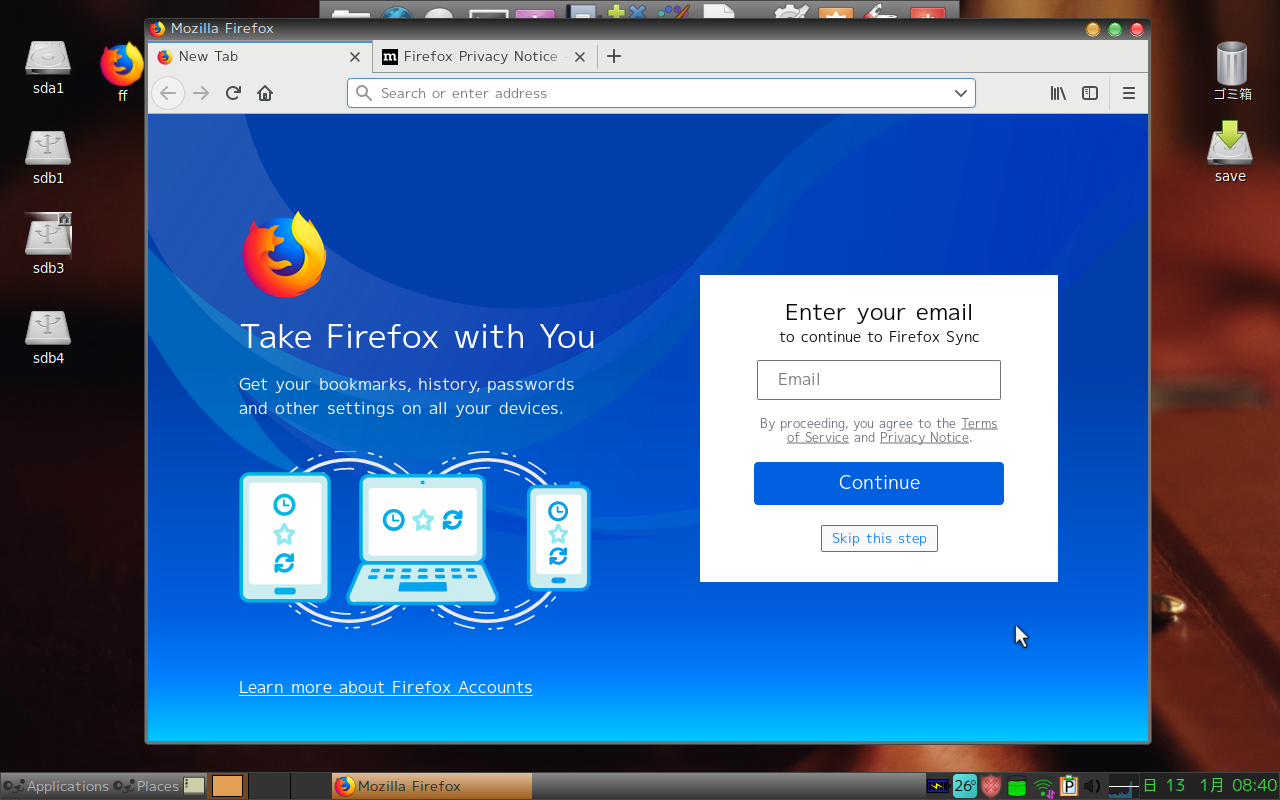Click the battery power tray icon
Image resolution: width=1280 pixels, height=800 pixels.
pyautogui.click(x=937, y=786)
